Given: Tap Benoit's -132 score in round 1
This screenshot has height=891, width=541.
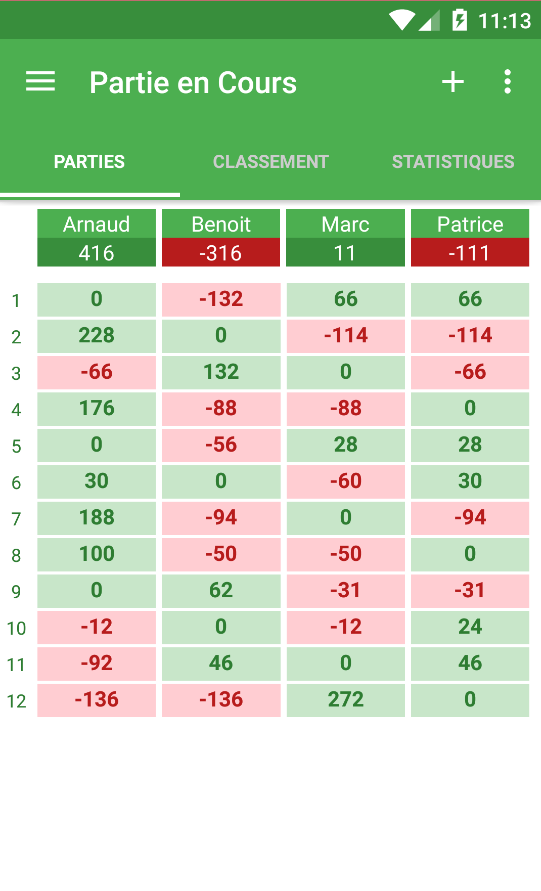Looking at the screenshot, I should point(221,299).
